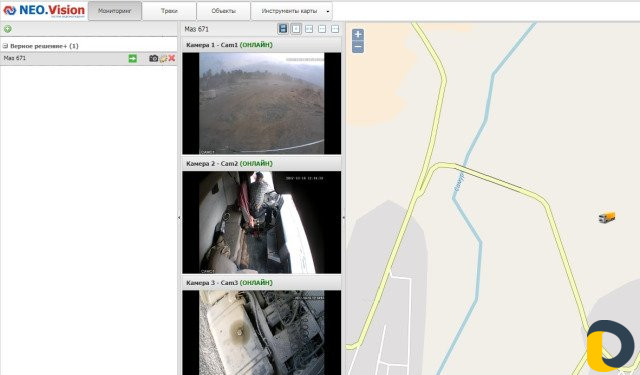
Task: Click the red X icon for Маз 671
Action: (x=172, y=58)
